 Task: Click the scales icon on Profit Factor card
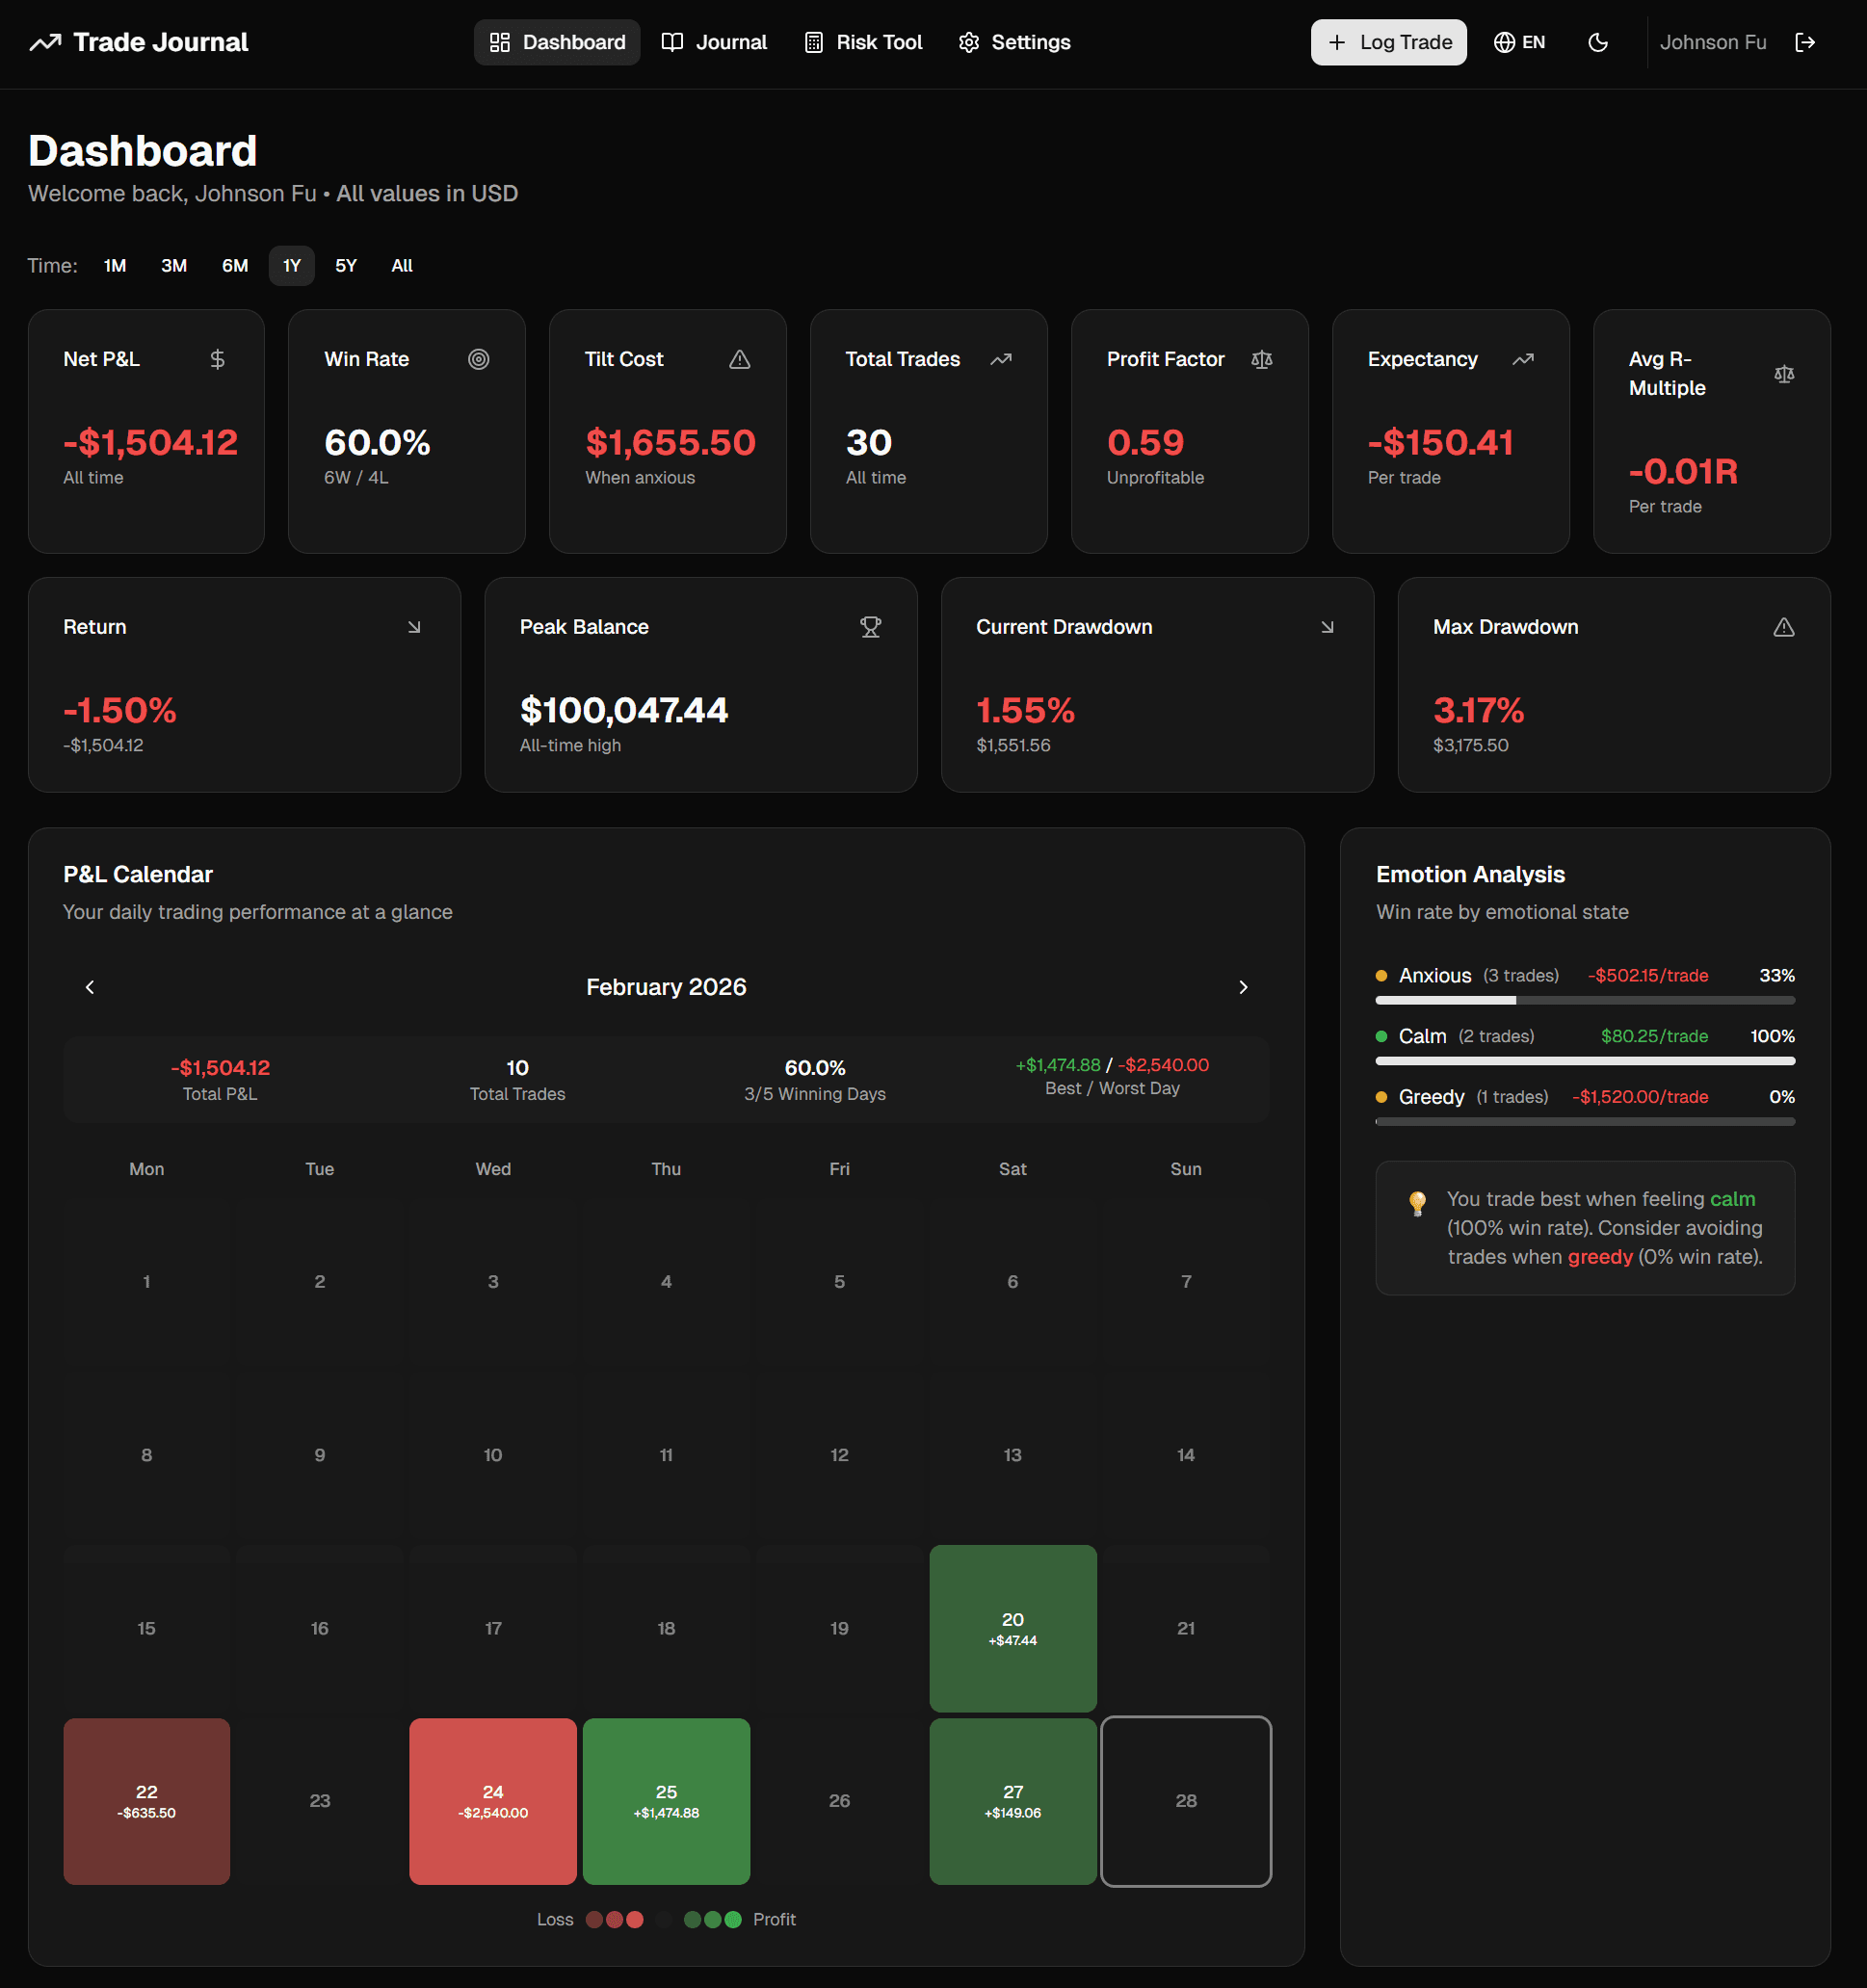point(1262,359)
